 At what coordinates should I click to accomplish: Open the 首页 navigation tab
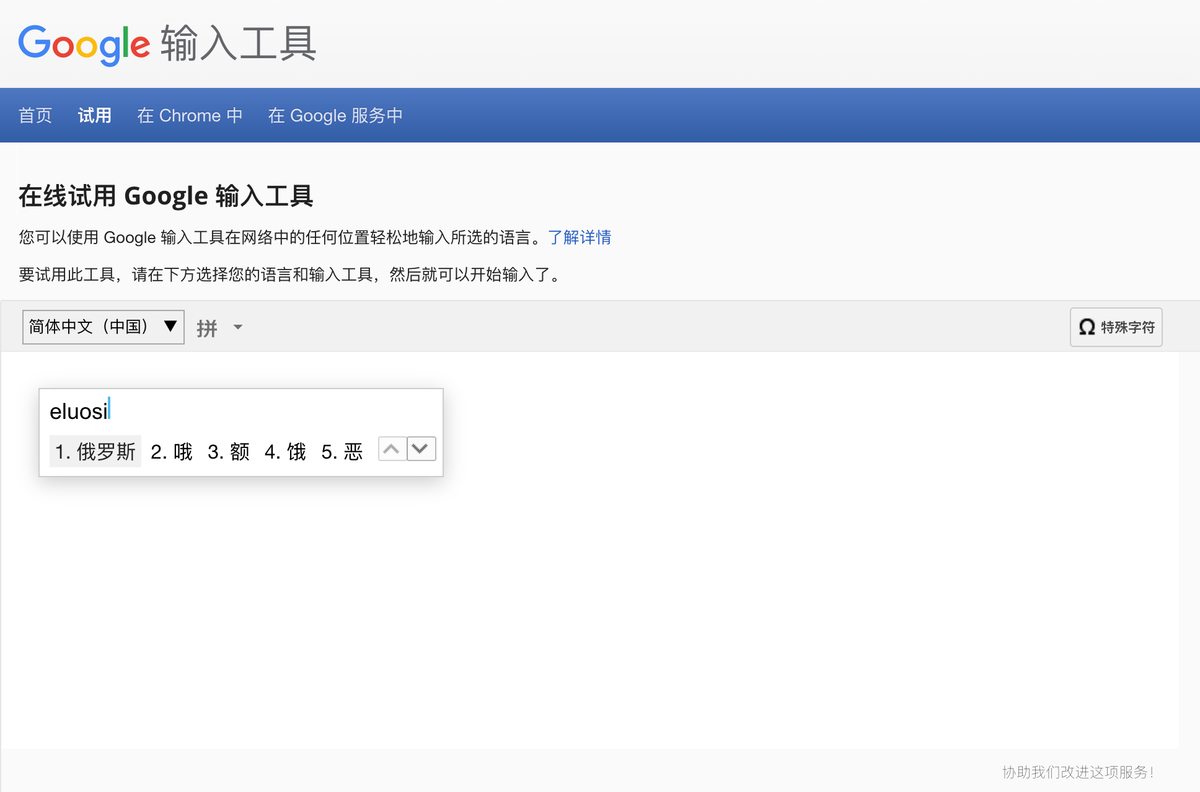35,115
